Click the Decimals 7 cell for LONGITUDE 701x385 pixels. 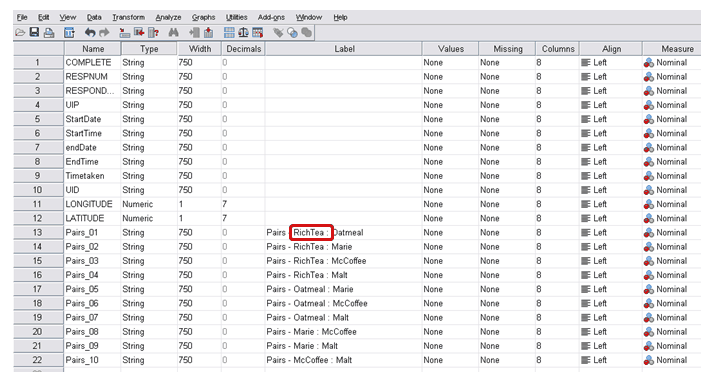coord(243,204)
